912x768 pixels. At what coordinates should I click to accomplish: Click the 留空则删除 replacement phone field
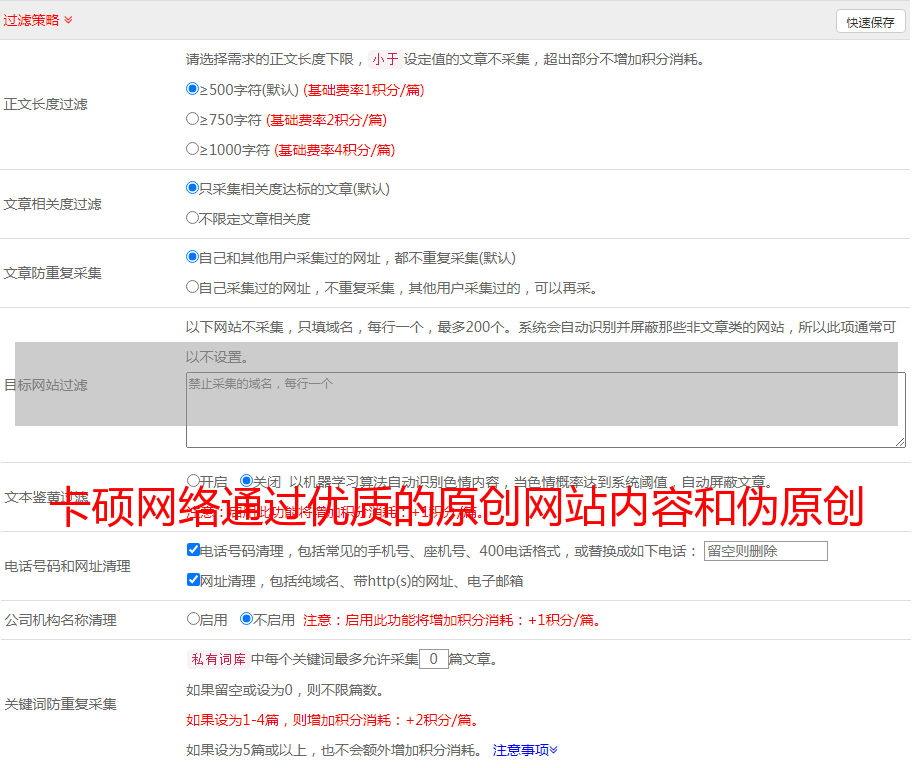pos(765,551)
